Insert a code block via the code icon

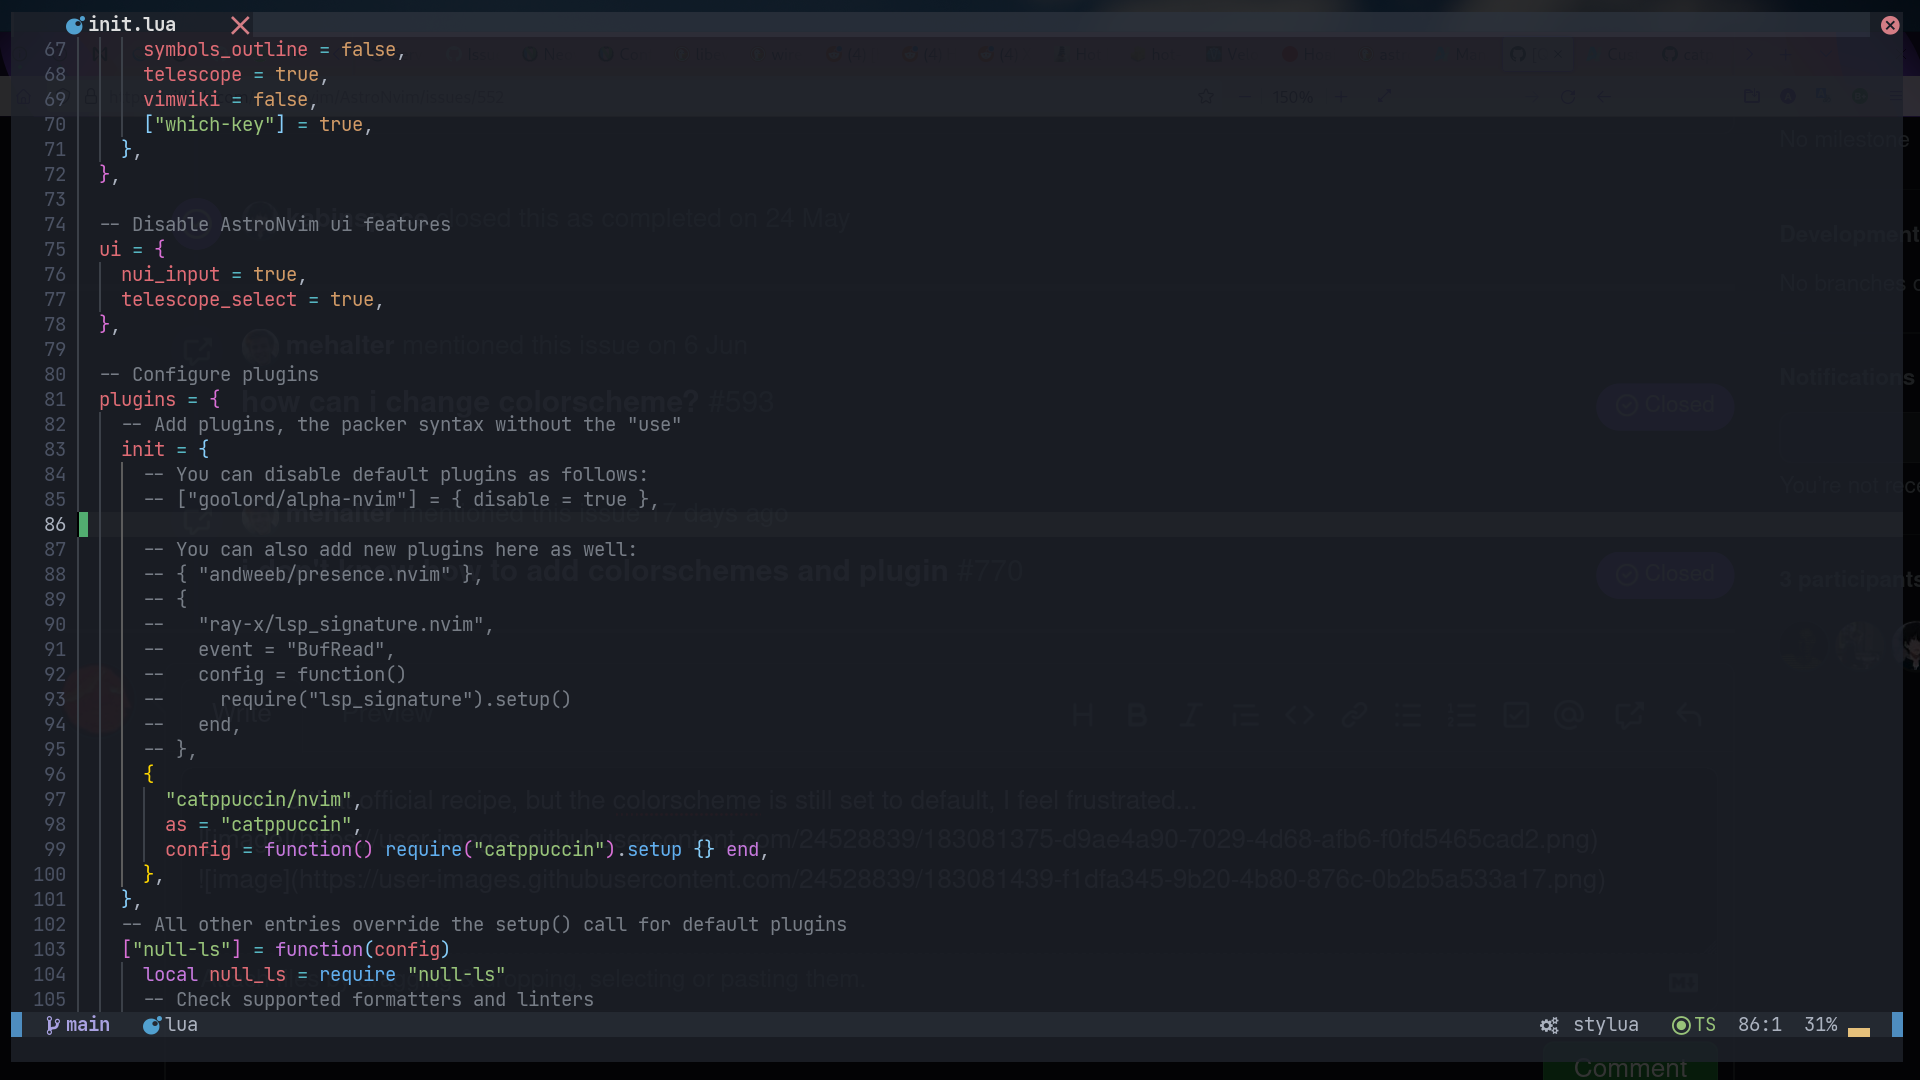click(x=1300, y=715)
